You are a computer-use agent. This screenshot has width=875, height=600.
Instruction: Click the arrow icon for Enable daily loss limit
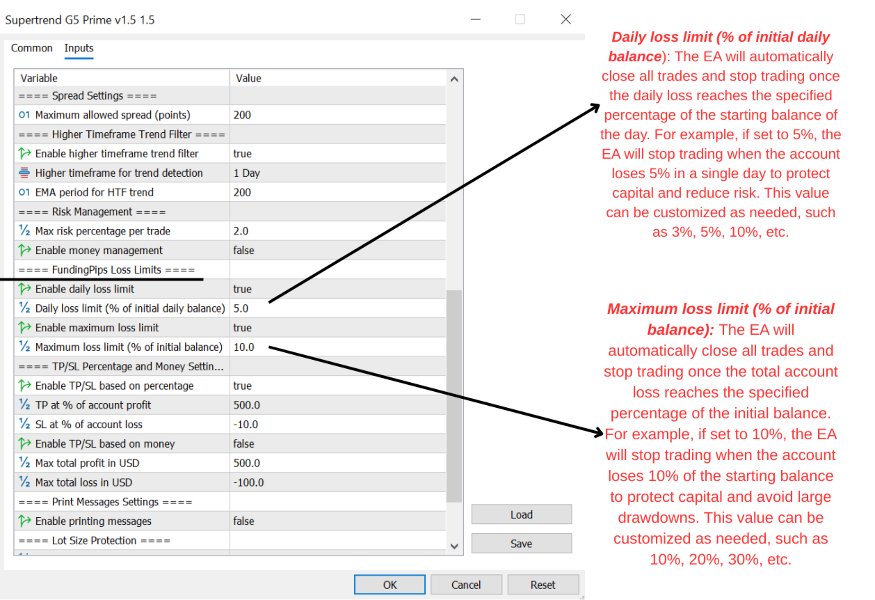tap(24, 289)
